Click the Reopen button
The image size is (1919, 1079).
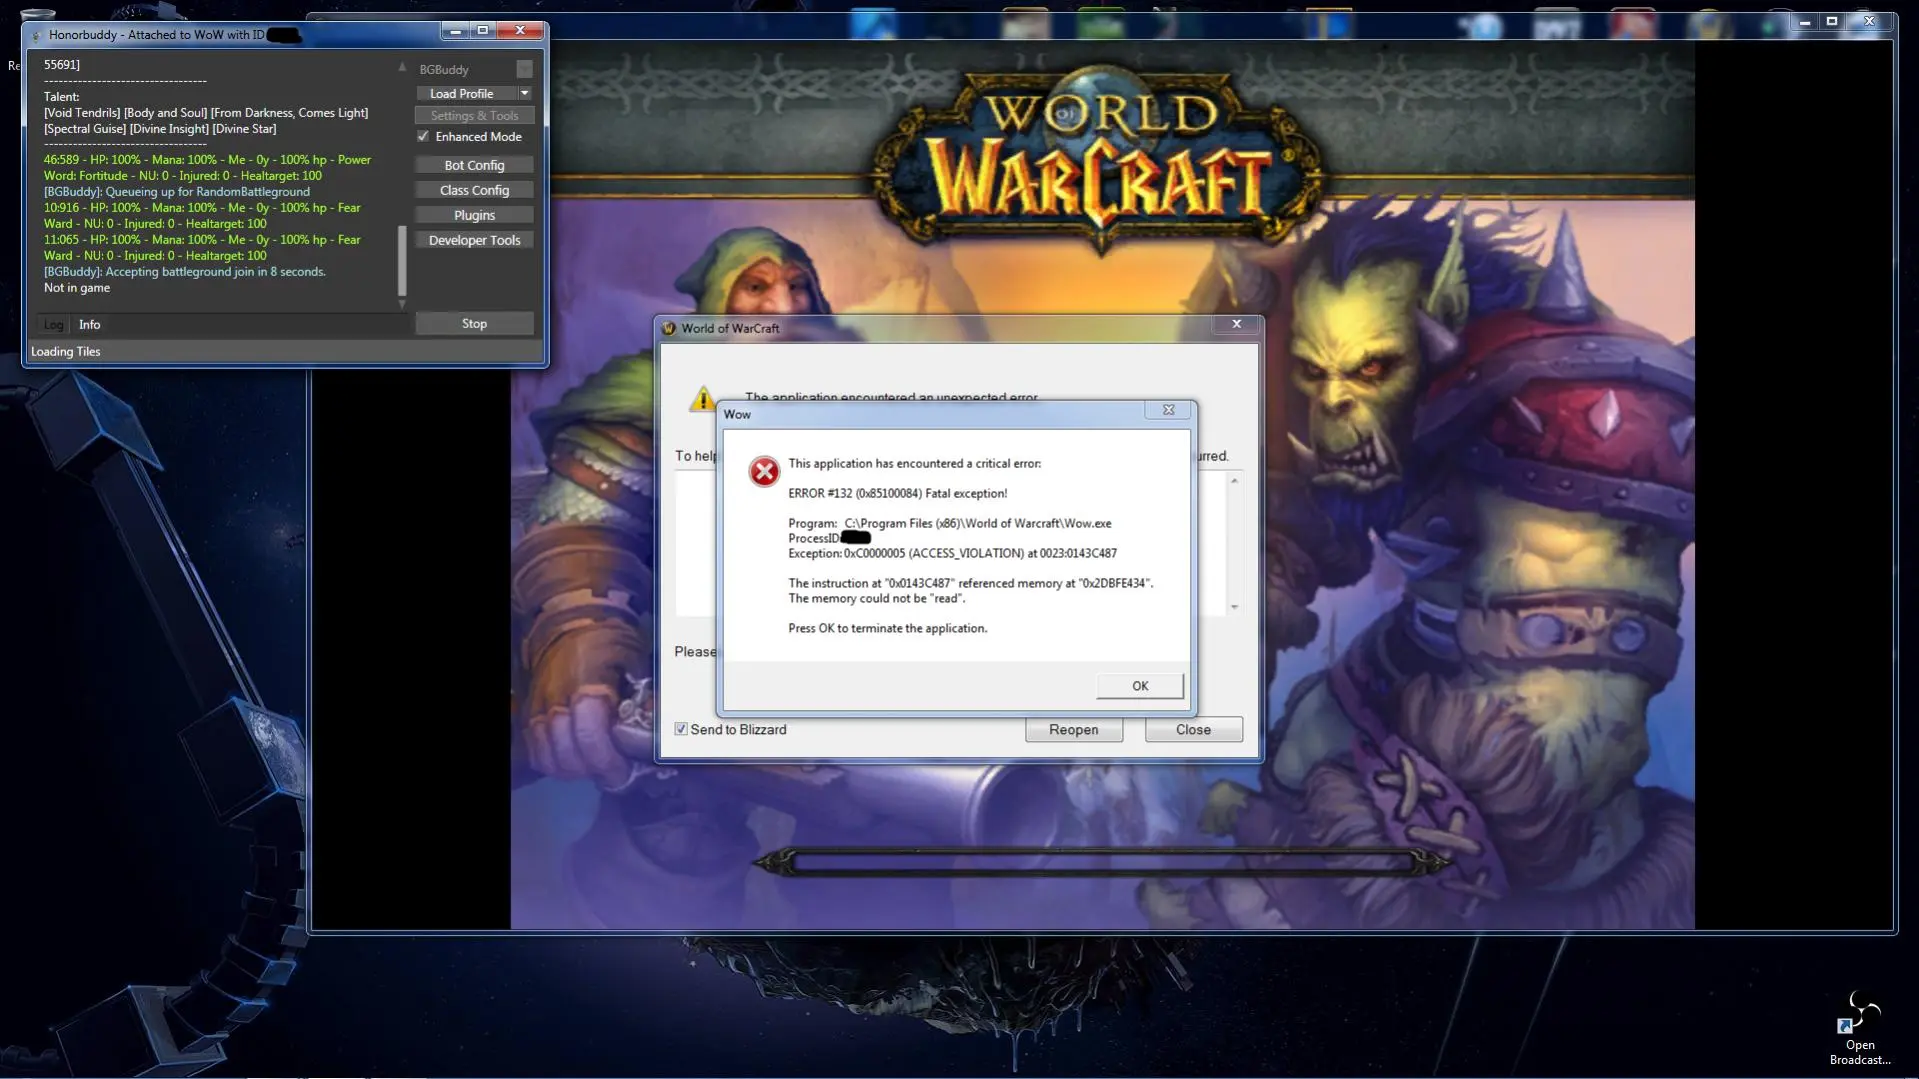point(1073,729)
